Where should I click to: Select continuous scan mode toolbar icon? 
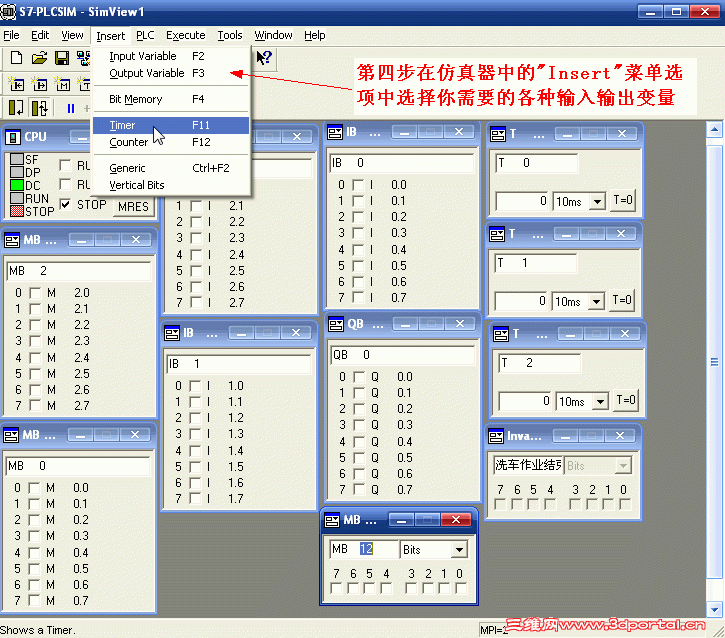(39, 108)
